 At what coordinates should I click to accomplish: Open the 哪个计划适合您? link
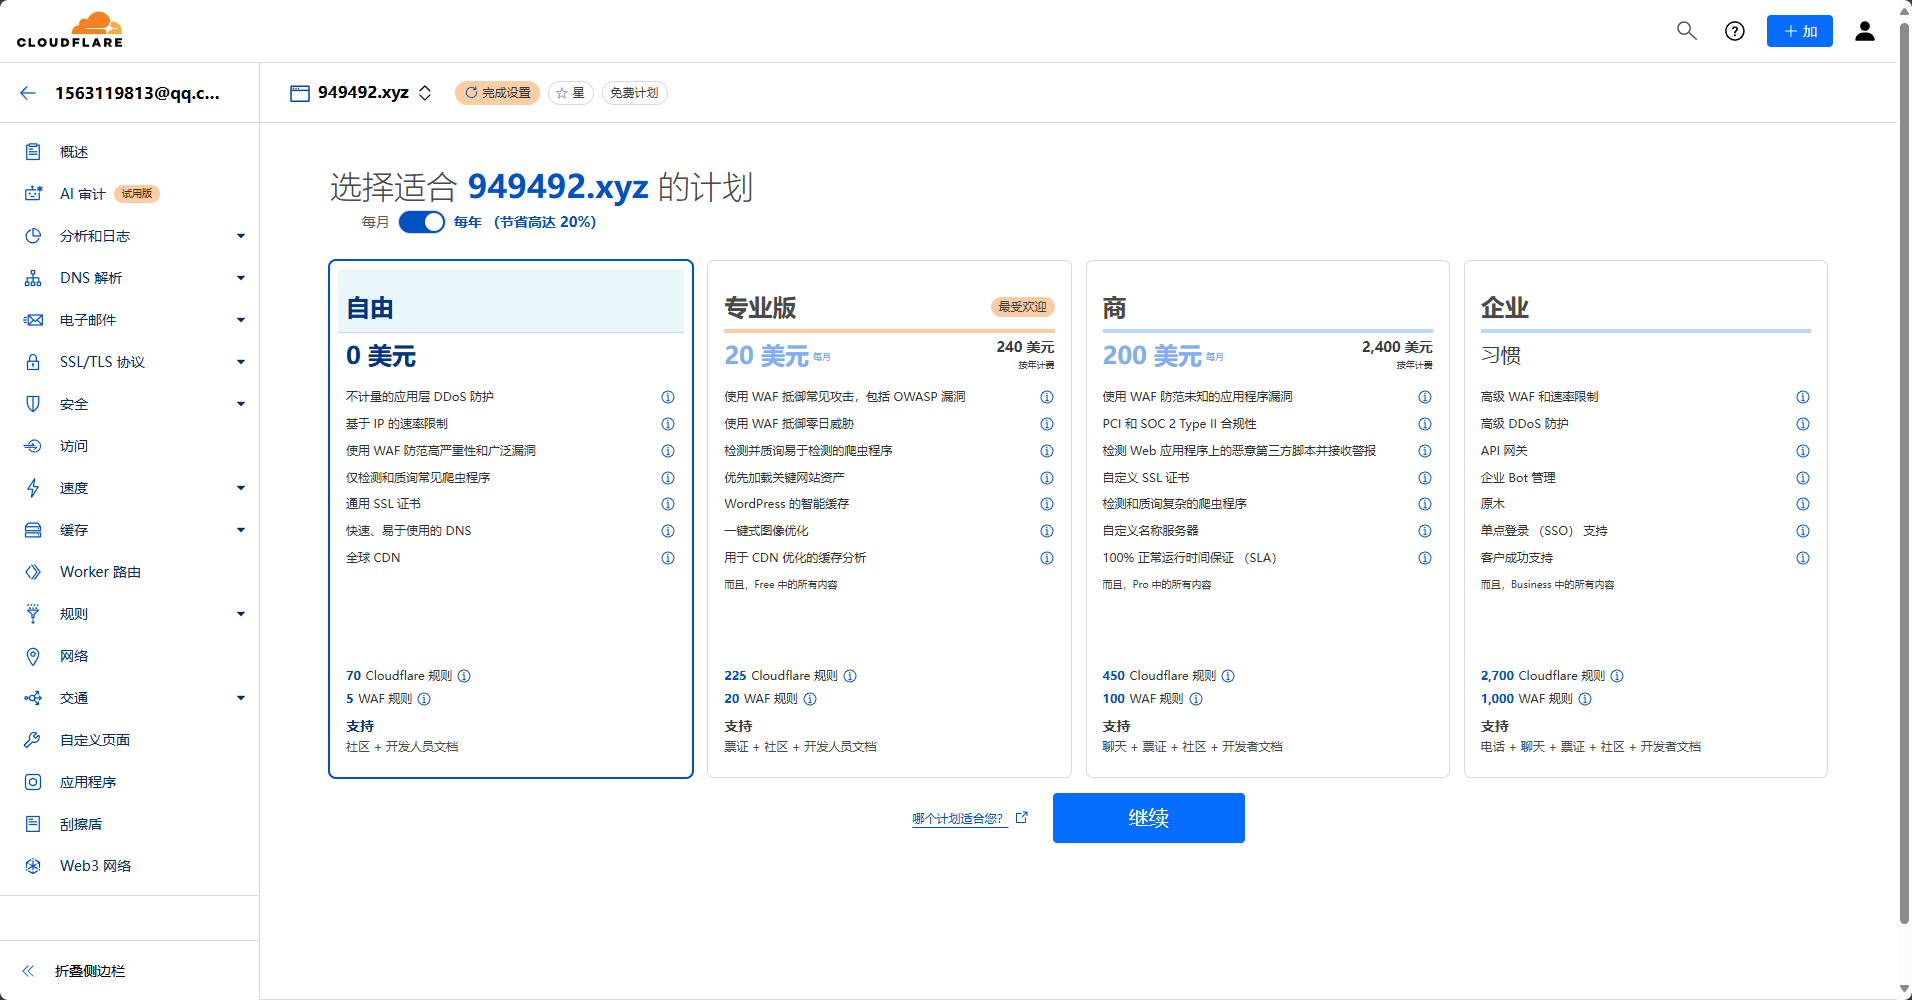(969, 818)
